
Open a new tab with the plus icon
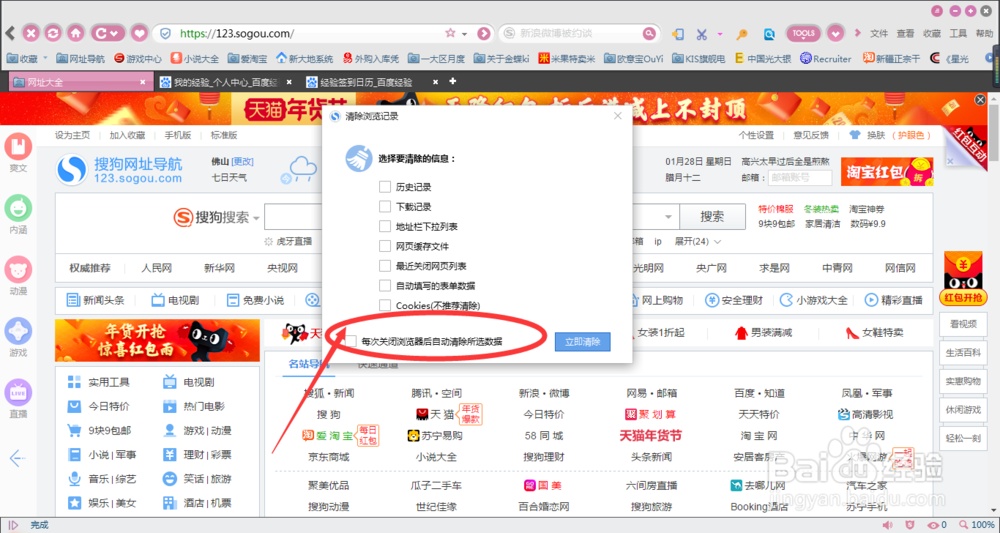click(453, 82)
